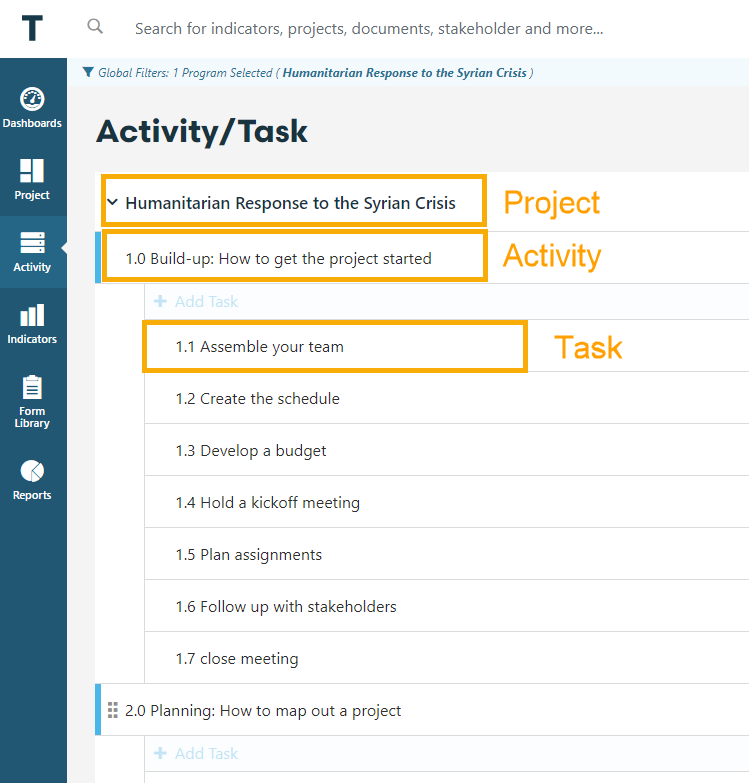
Task: Click the search magnifier icon
Action: 95,27
